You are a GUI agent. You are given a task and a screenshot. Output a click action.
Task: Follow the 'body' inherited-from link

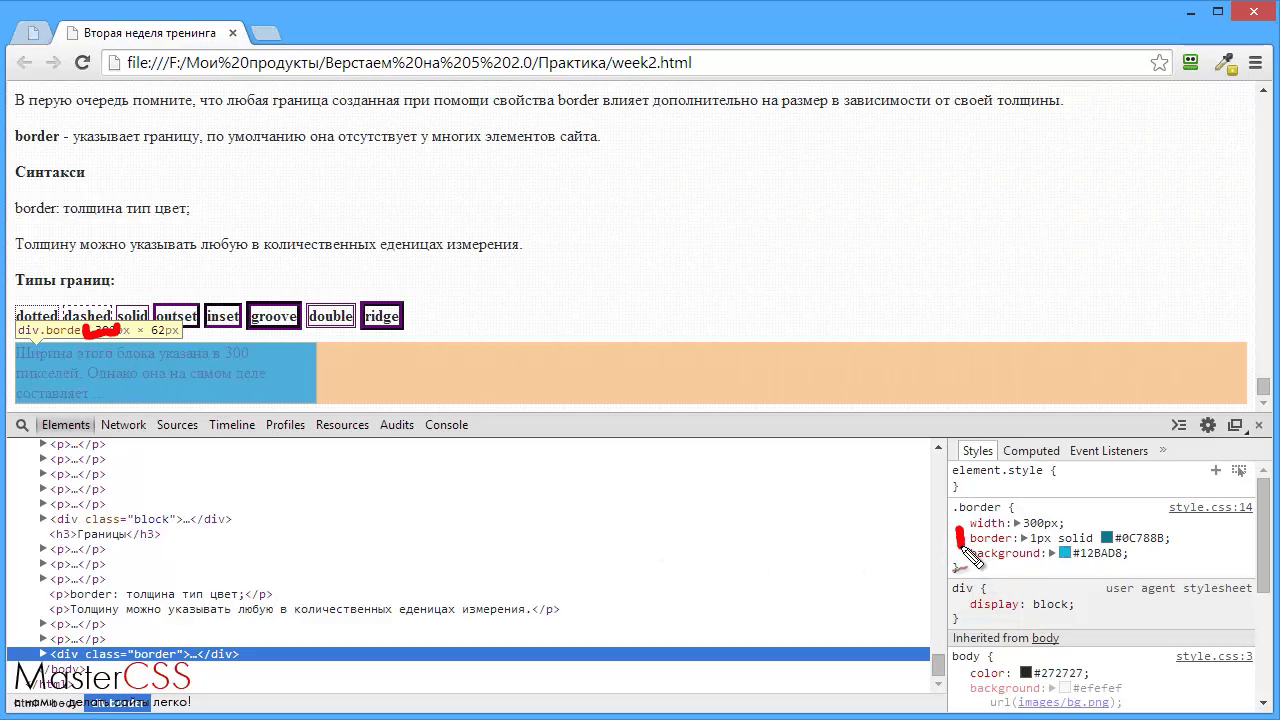pyautogui.click(x=1045, y=638)
